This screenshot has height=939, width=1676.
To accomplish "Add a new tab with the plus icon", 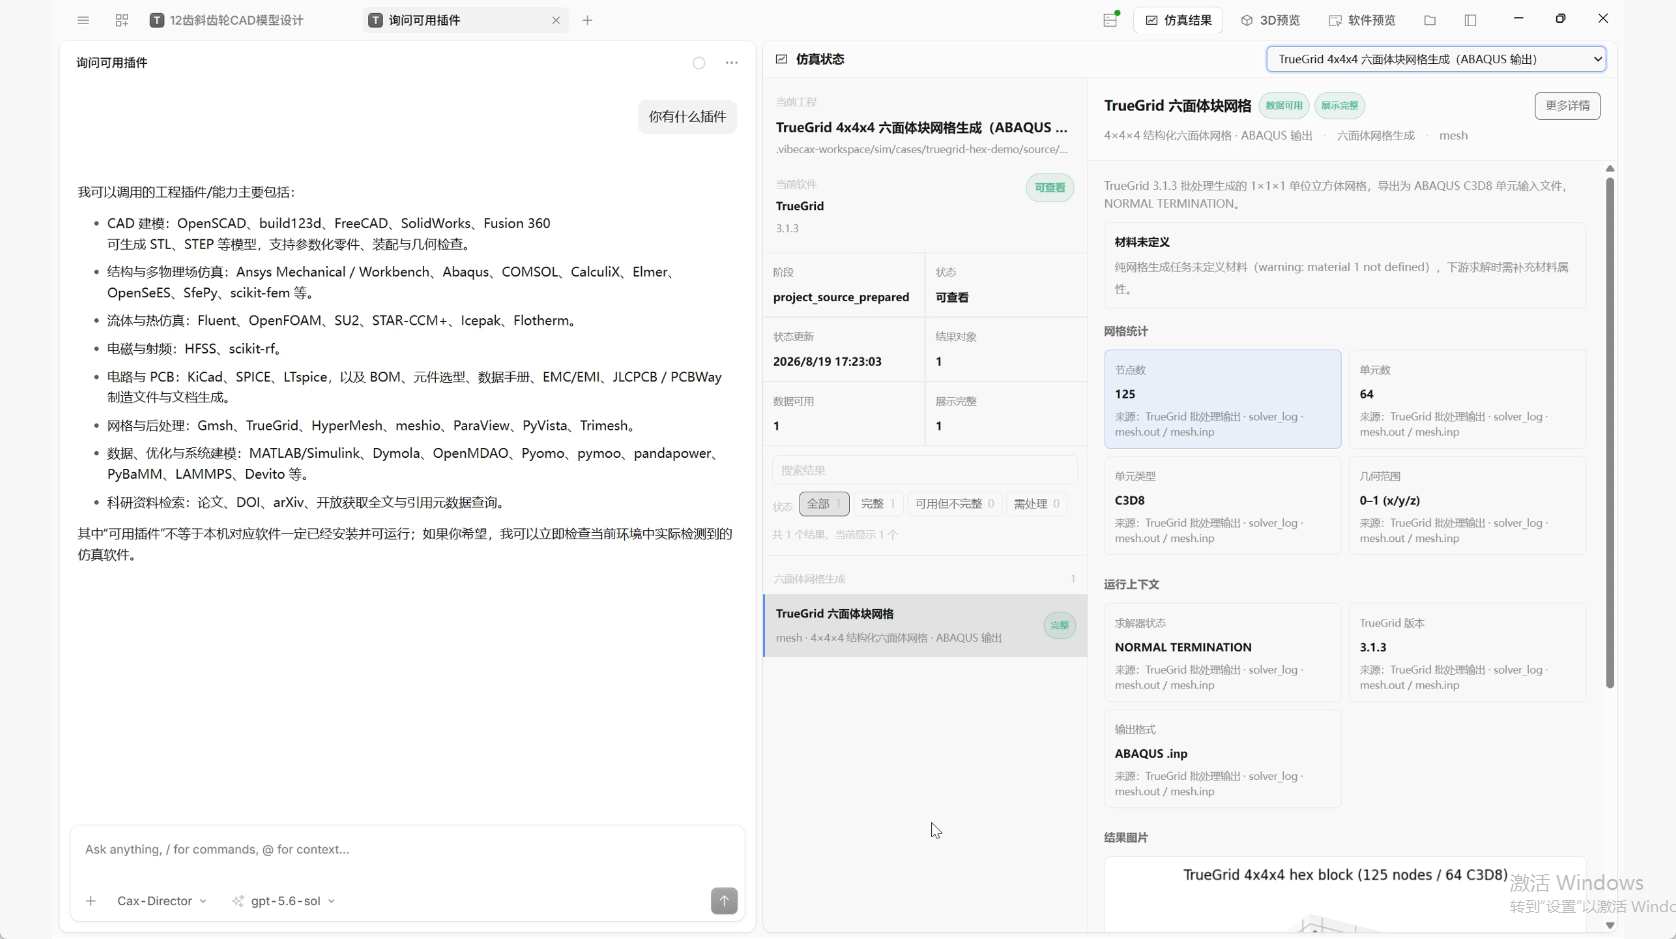I will point(588,20).
